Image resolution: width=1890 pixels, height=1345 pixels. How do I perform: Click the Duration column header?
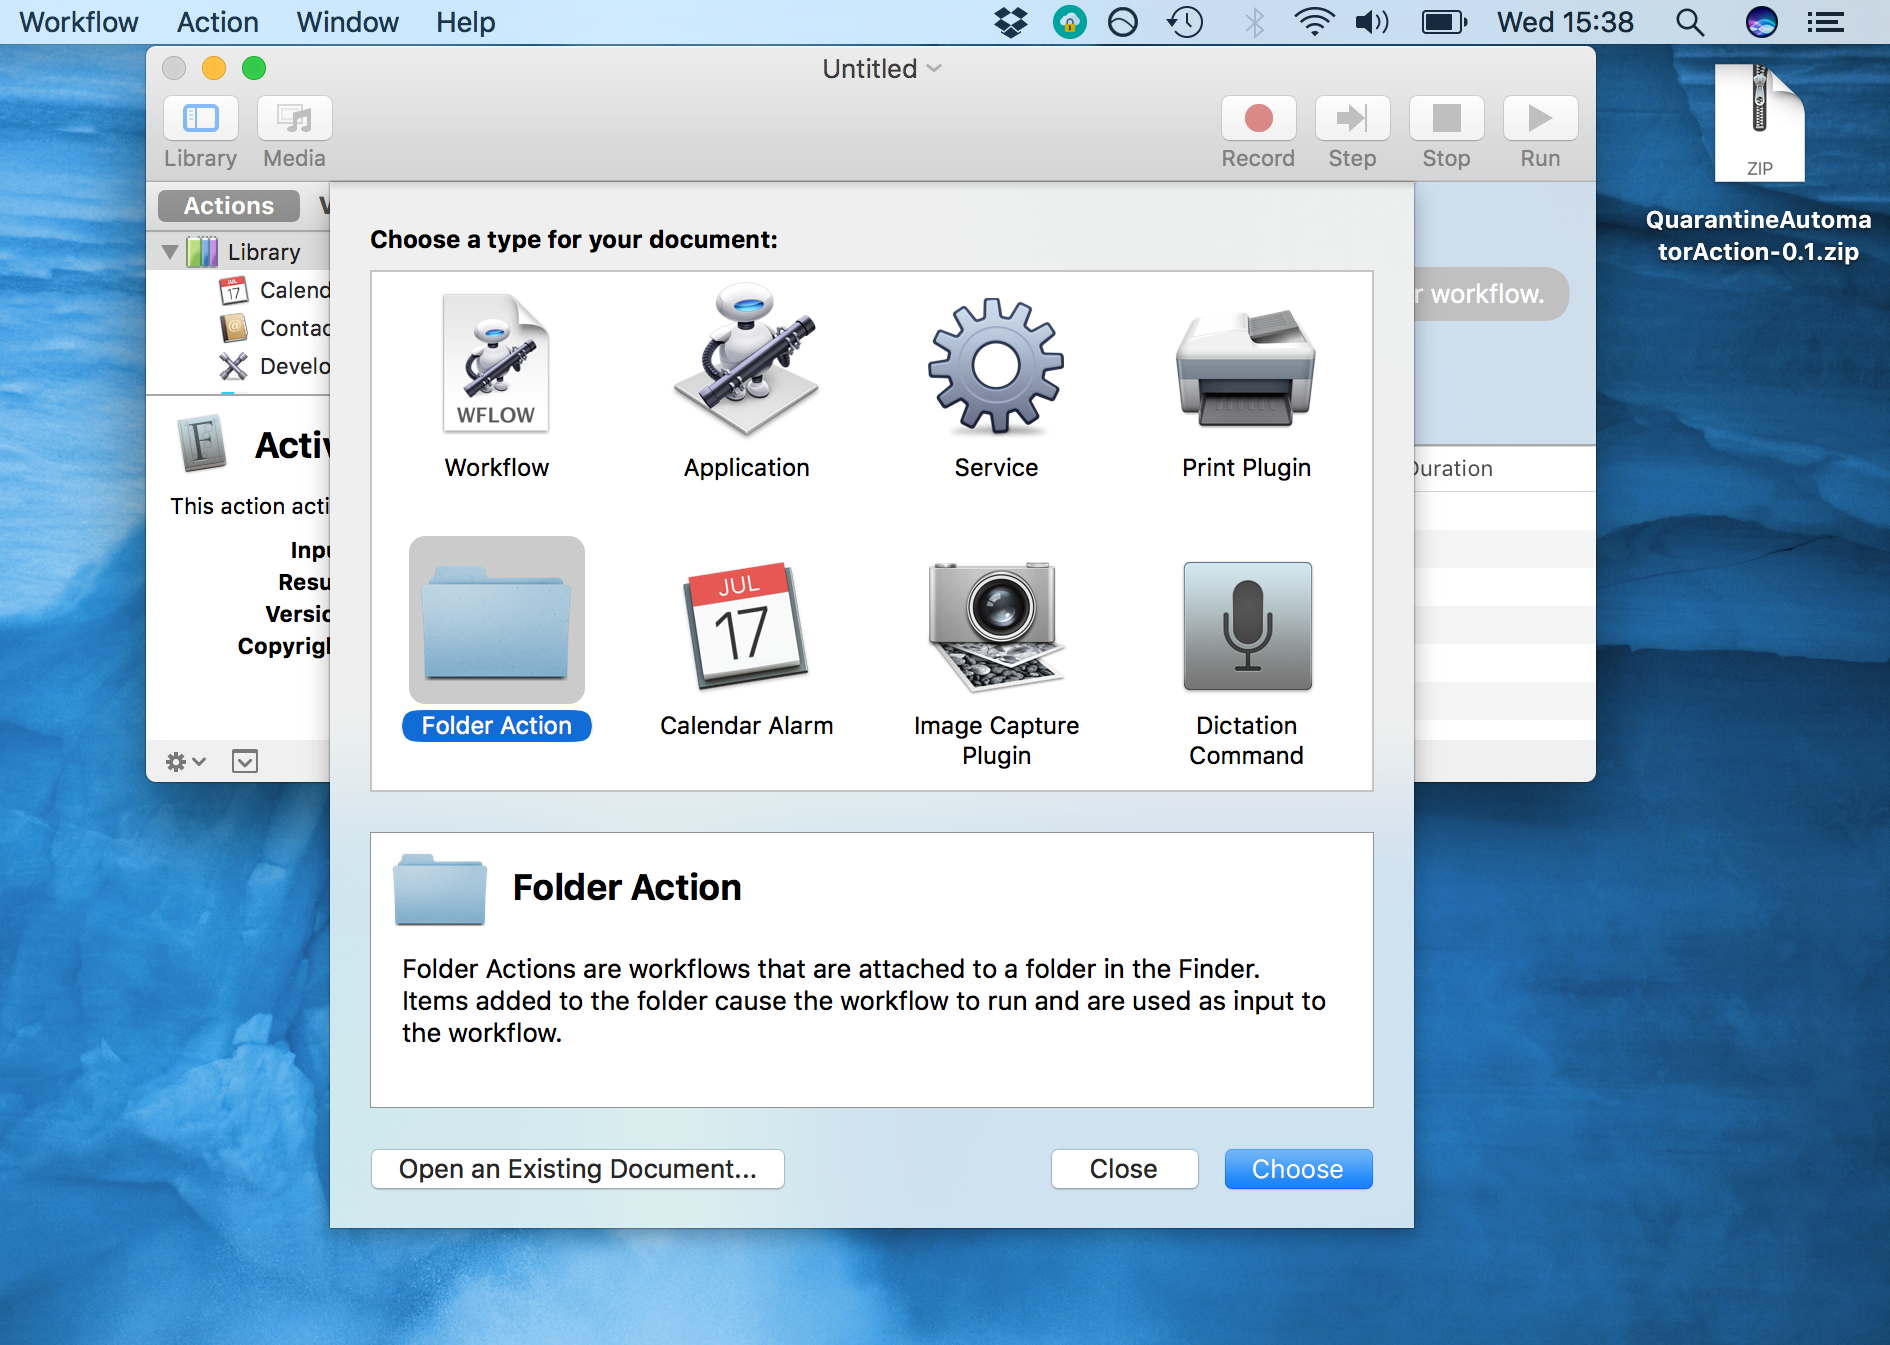pyautogui.click(x=1452, y=468)
